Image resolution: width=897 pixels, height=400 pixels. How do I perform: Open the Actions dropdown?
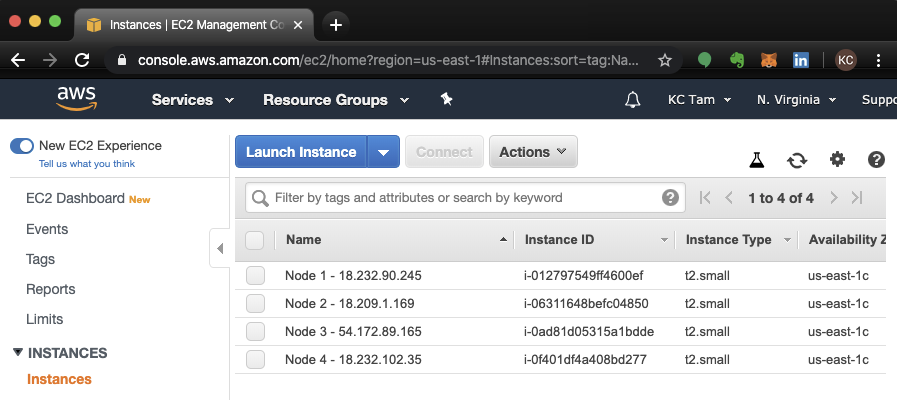point(533,152)
